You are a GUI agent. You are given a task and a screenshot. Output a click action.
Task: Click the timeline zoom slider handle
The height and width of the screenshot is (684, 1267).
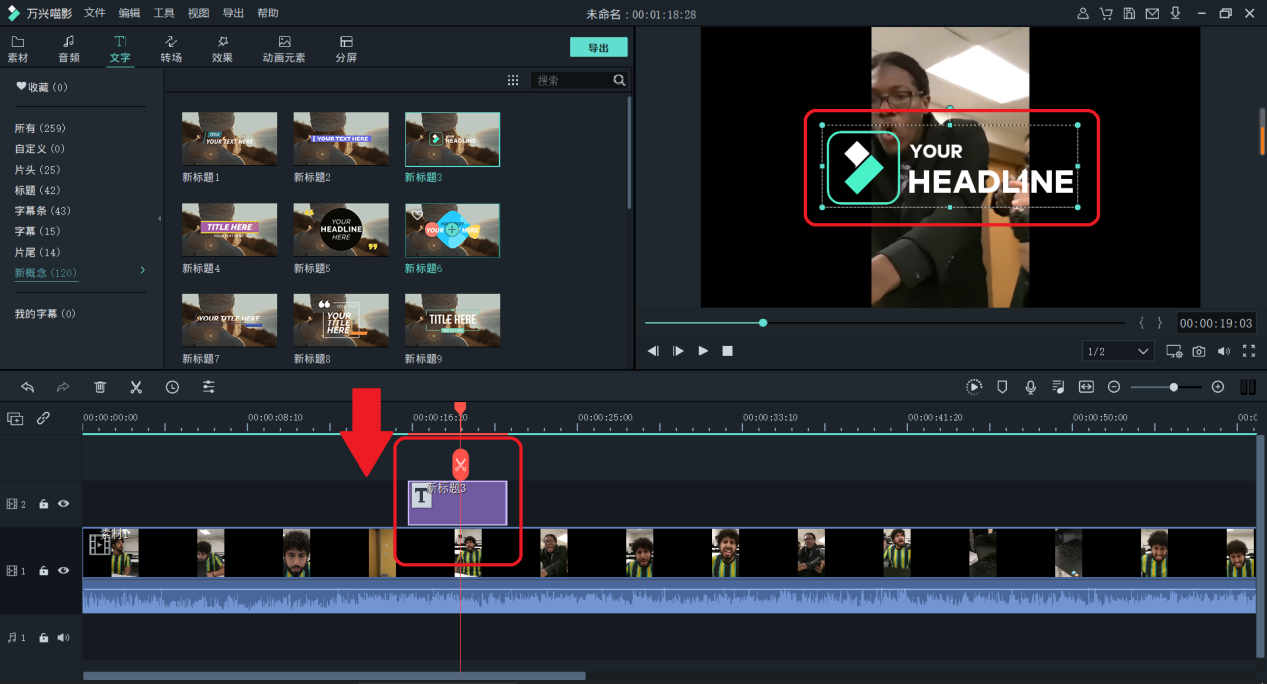click(1173, 387)
